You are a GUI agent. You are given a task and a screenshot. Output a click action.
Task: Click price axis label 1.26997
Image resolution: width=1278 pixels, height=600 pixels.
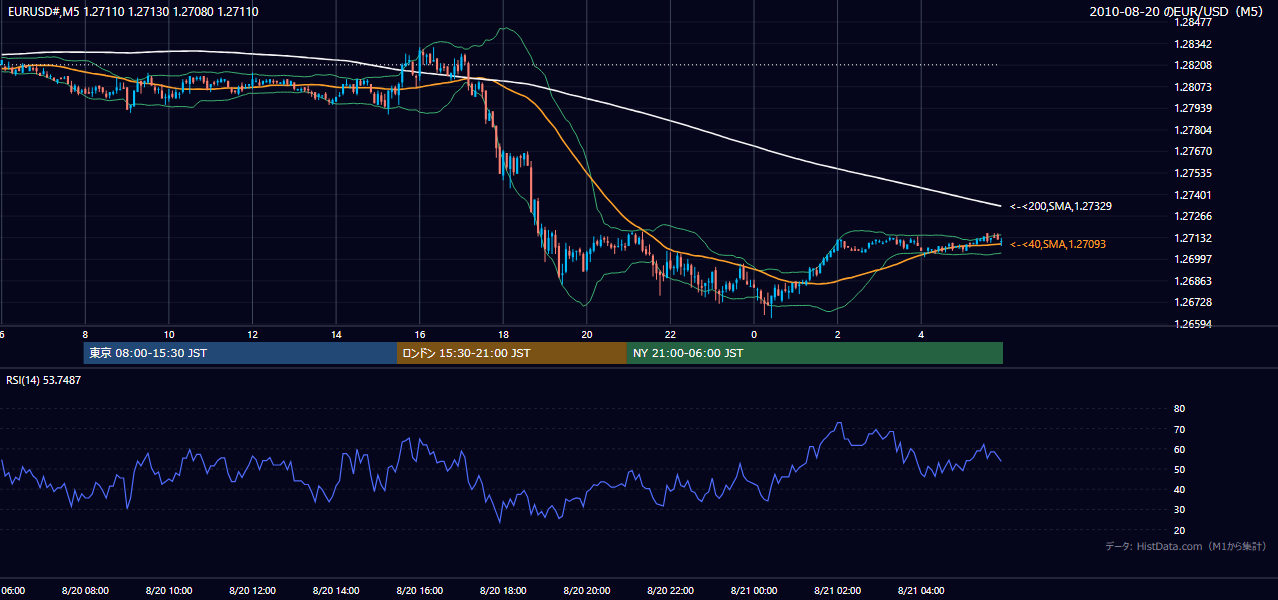[1193, 259]
